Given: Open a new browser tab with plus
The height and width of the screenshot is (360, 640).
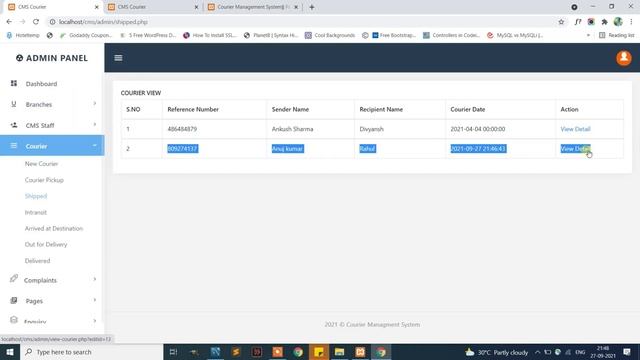Looking at the screenshot, I should pyautogui.click(x=312, y=7).
